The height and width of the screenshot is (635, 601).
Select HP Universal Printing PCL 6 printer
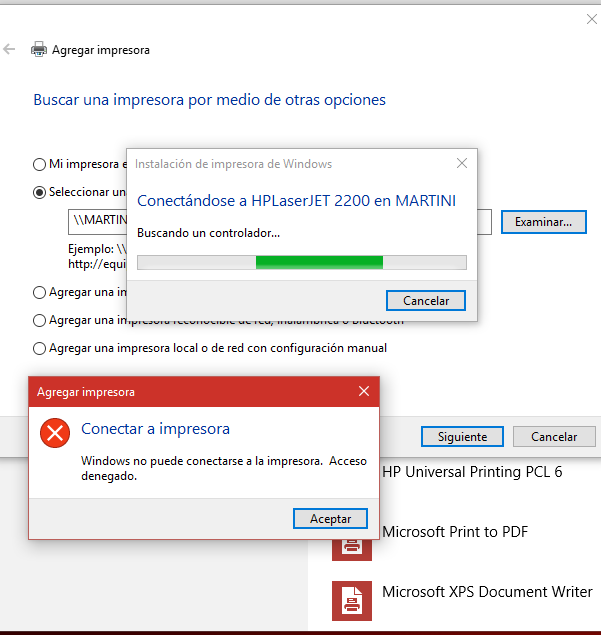[472, 472]
